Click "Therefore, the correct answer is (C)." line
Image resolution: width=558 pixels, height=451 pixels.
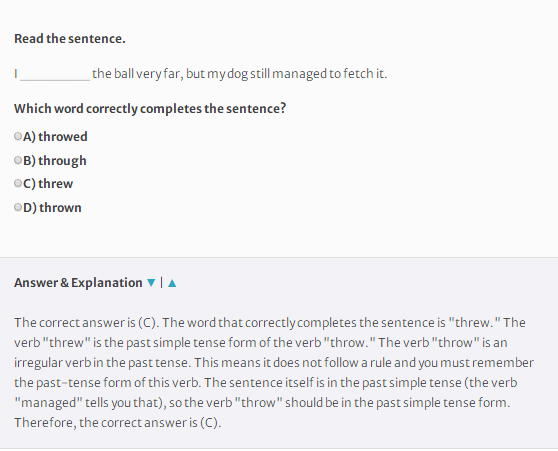(x=117, y=423)
